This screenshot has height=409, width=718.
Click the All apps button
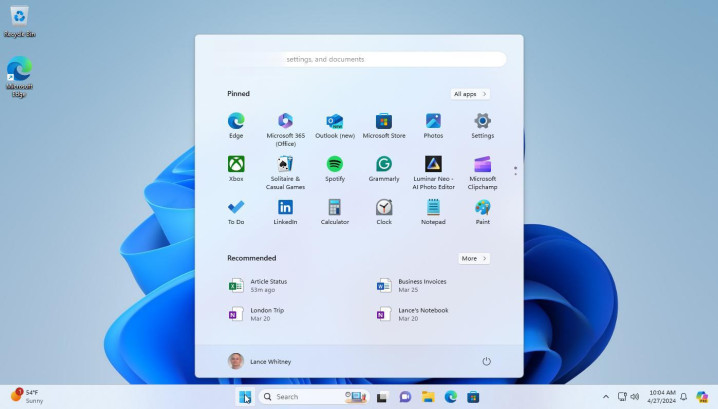(x=470, y=94)
